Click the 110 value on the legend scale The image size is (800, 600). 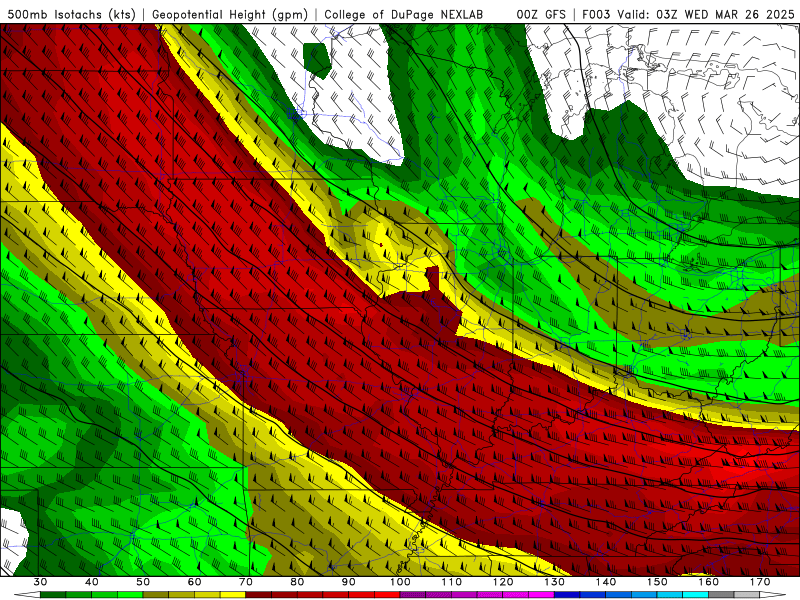tap(452, 582)
